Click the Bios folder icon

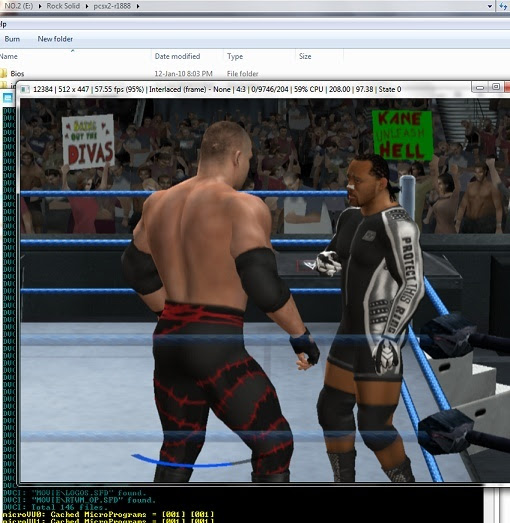click(4, 73)
